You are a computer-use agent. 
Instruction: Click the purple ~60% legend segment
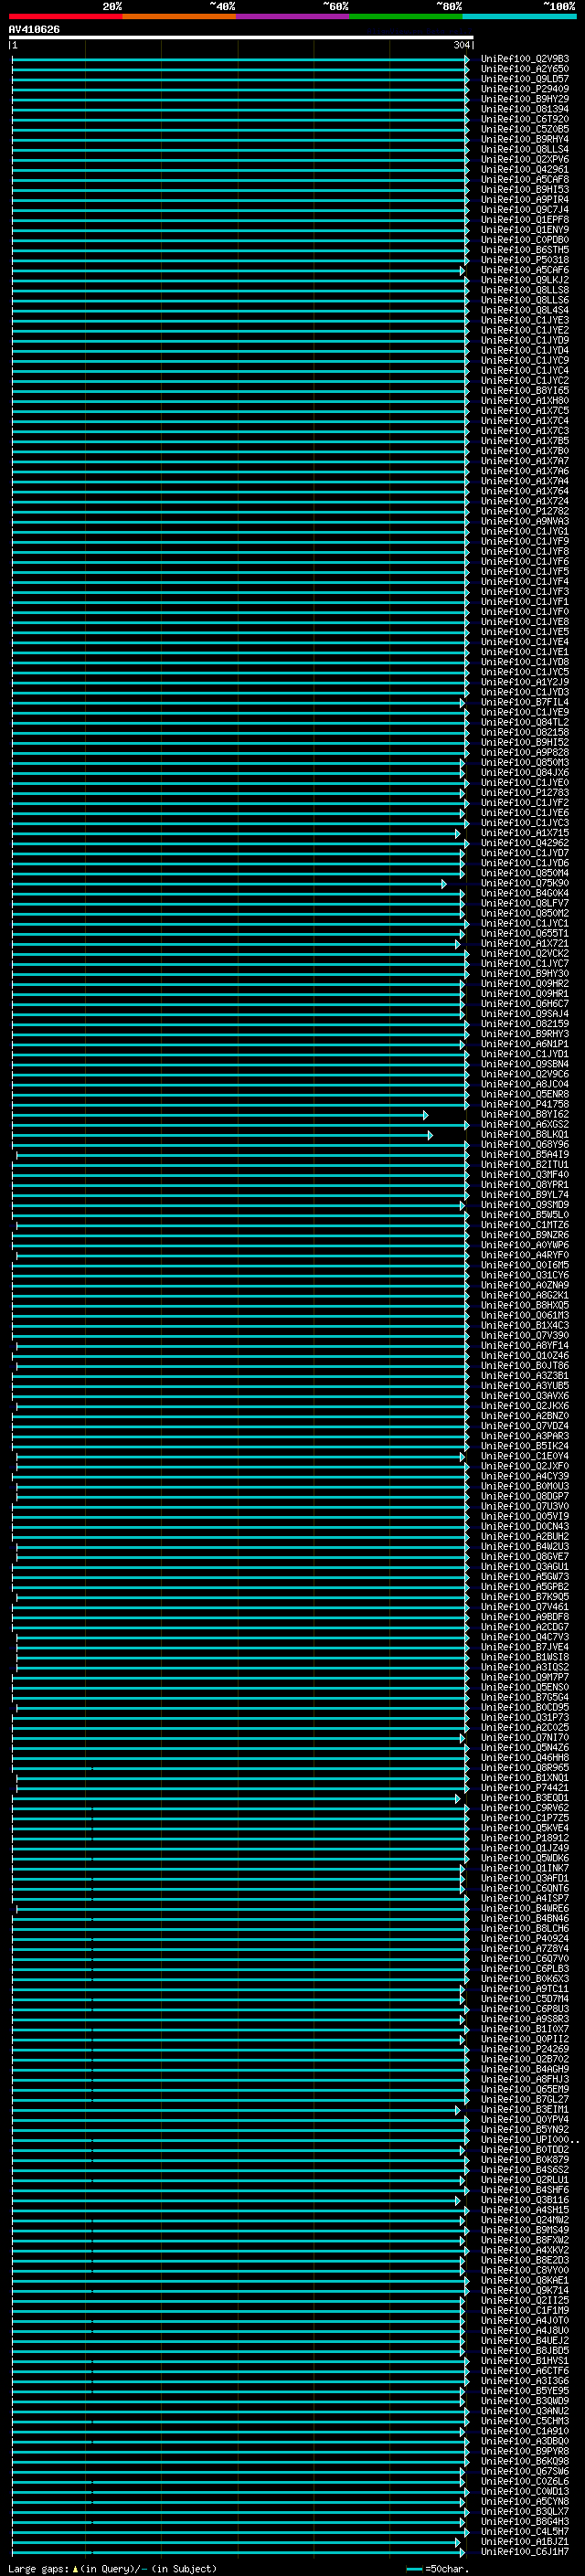coord(292,16)
